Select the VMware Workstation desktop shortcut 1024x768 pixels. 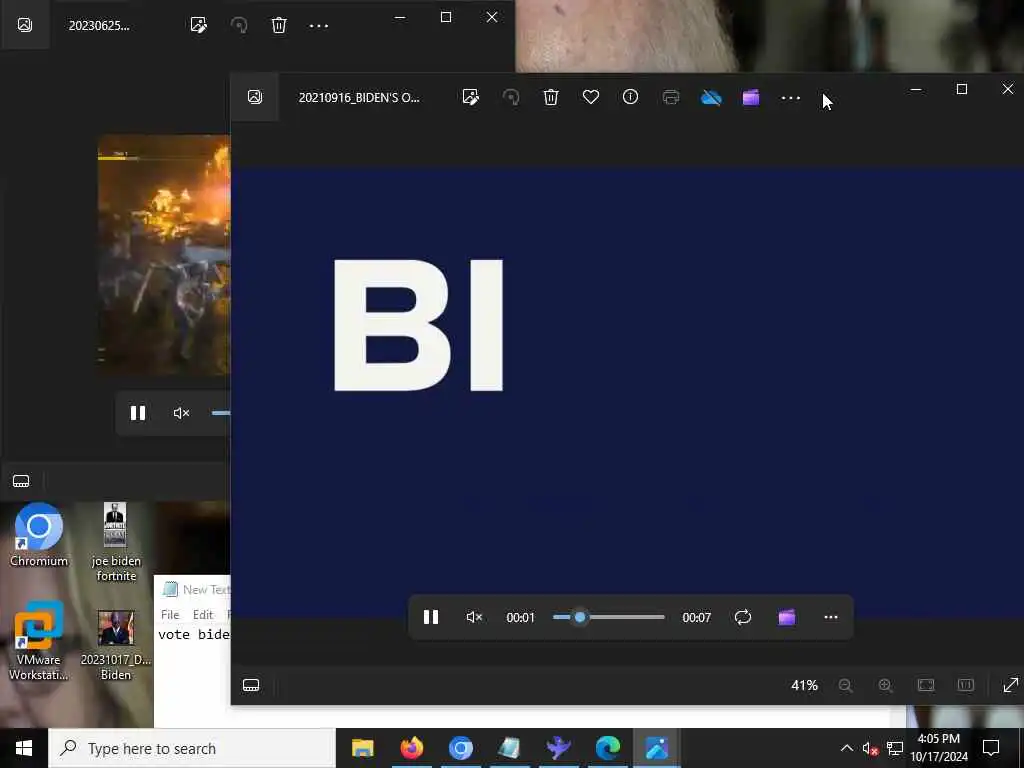pos(39,641)
